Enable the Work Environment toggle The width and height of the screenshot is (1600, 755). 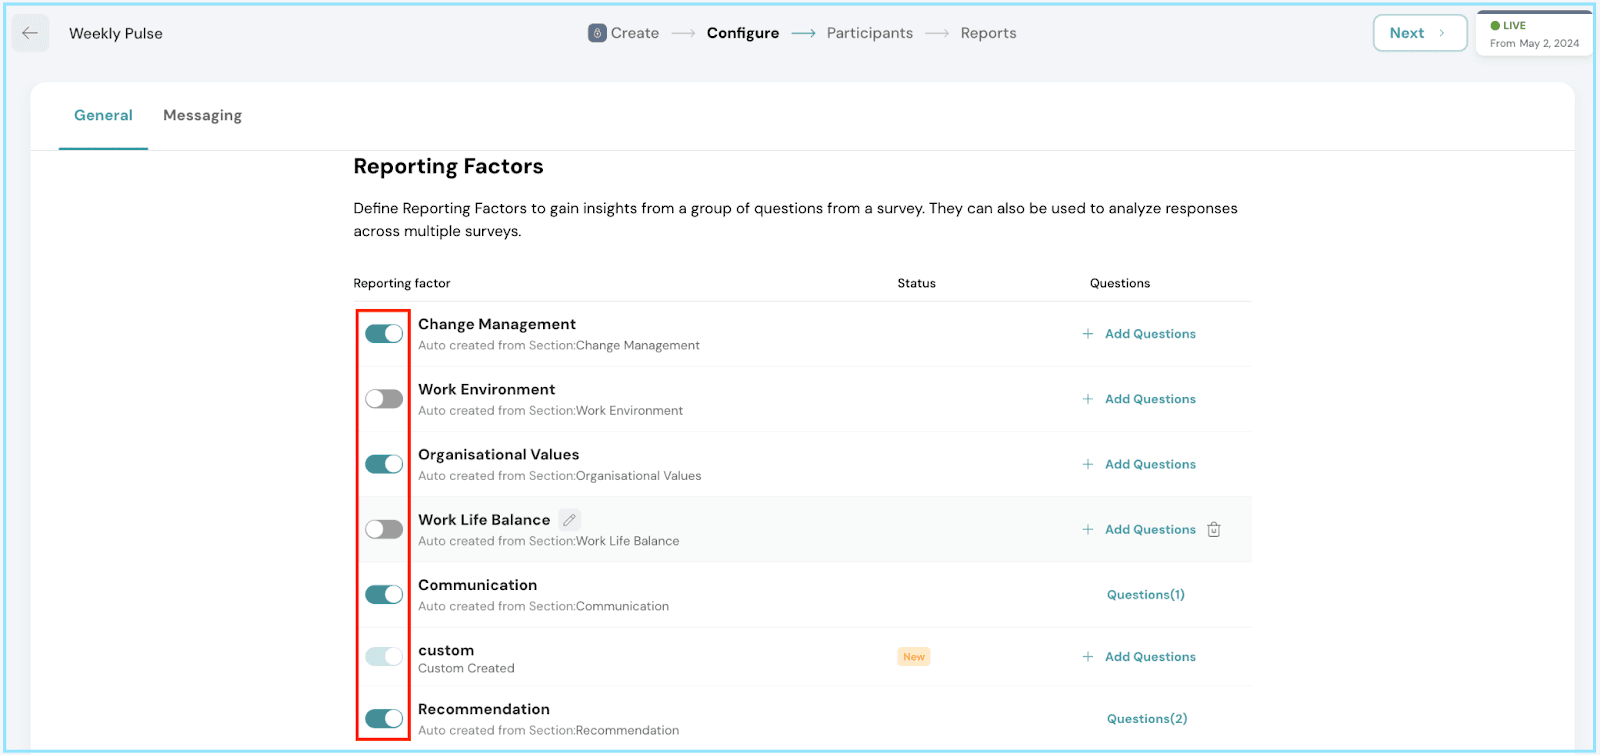point(384,399)
